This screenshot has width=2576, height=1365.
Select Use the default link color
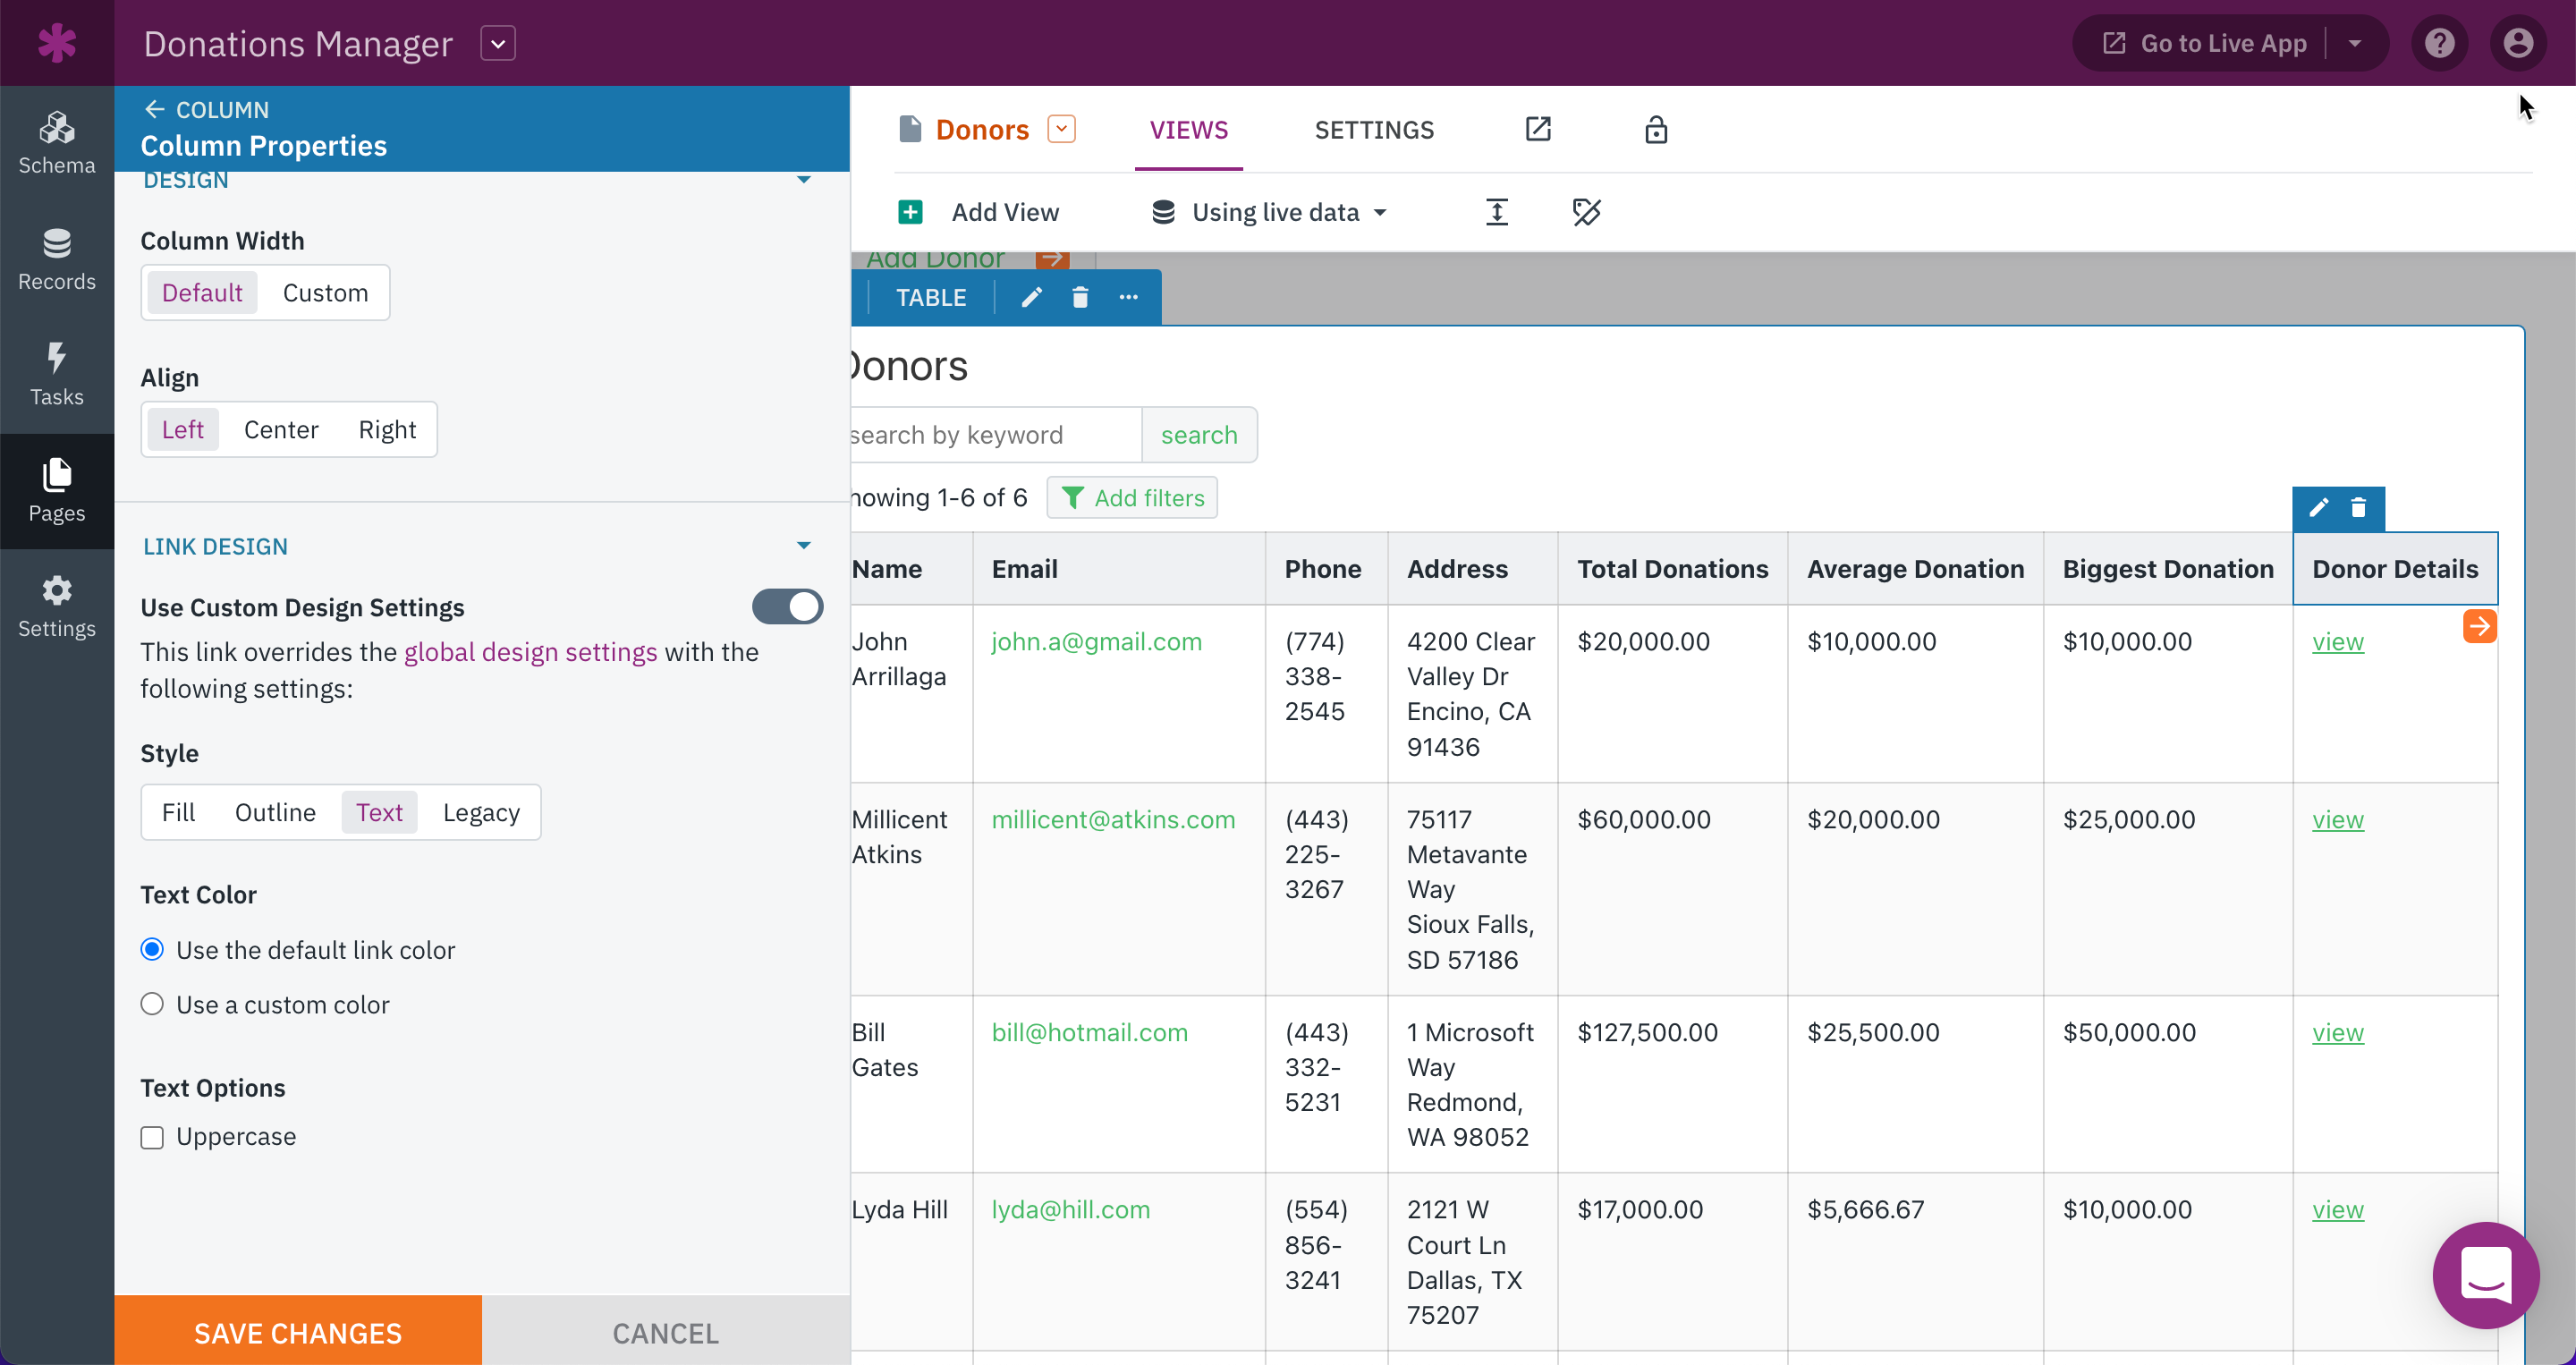click(x=152, y=949)
